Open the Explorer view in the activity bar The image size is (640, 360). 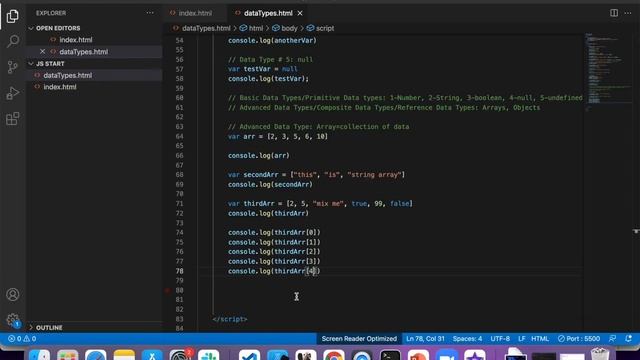pyautogui.click(x=13, y=16)
